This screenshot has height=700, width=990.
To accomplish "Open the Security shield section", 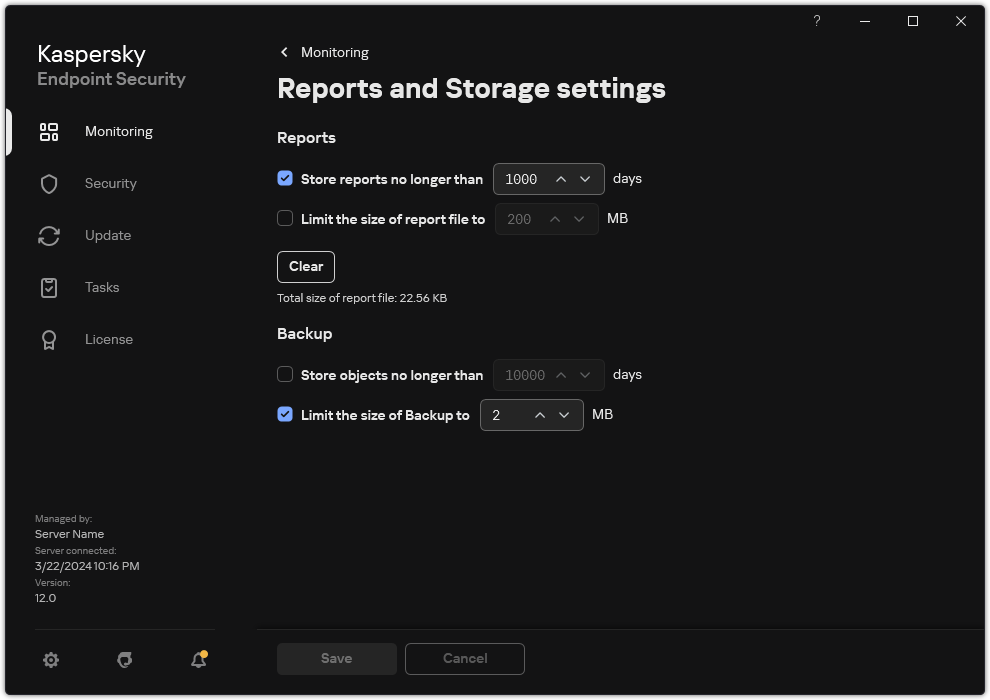I will [x=48, y=183].
